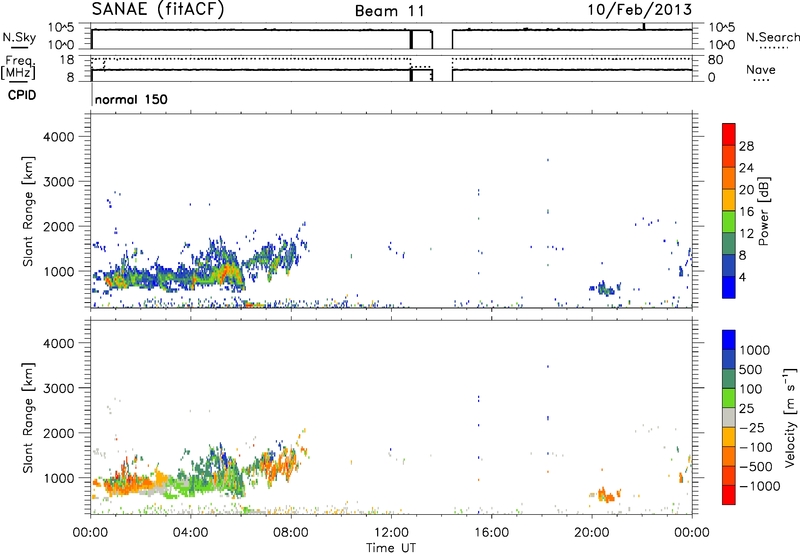Click '3000' tick on the velocity panel
The image size is (800, 554).
coord(59,388)
